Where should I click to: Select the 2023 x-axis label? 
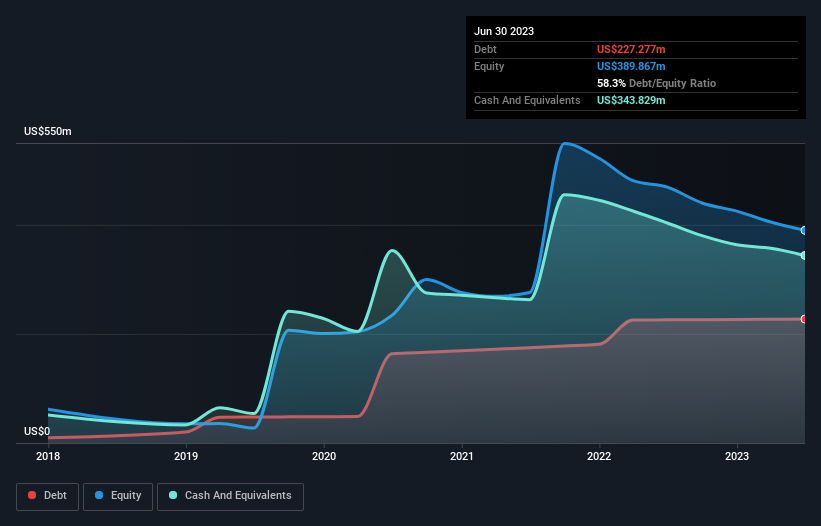pos(737,456)
